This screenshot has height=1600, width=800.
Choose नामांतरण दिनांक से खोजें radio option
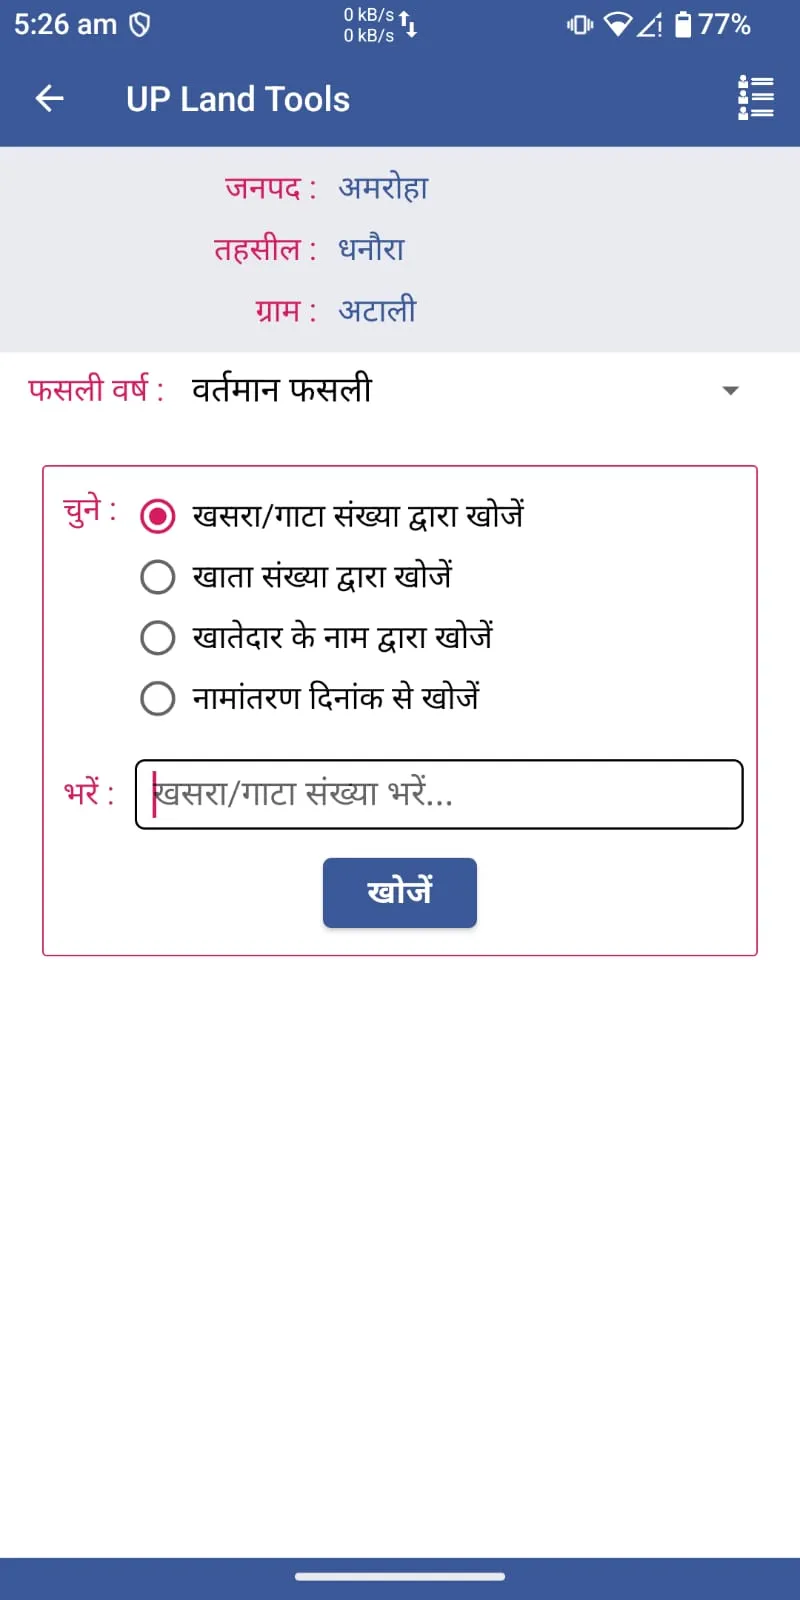click(x=158, y=698)
